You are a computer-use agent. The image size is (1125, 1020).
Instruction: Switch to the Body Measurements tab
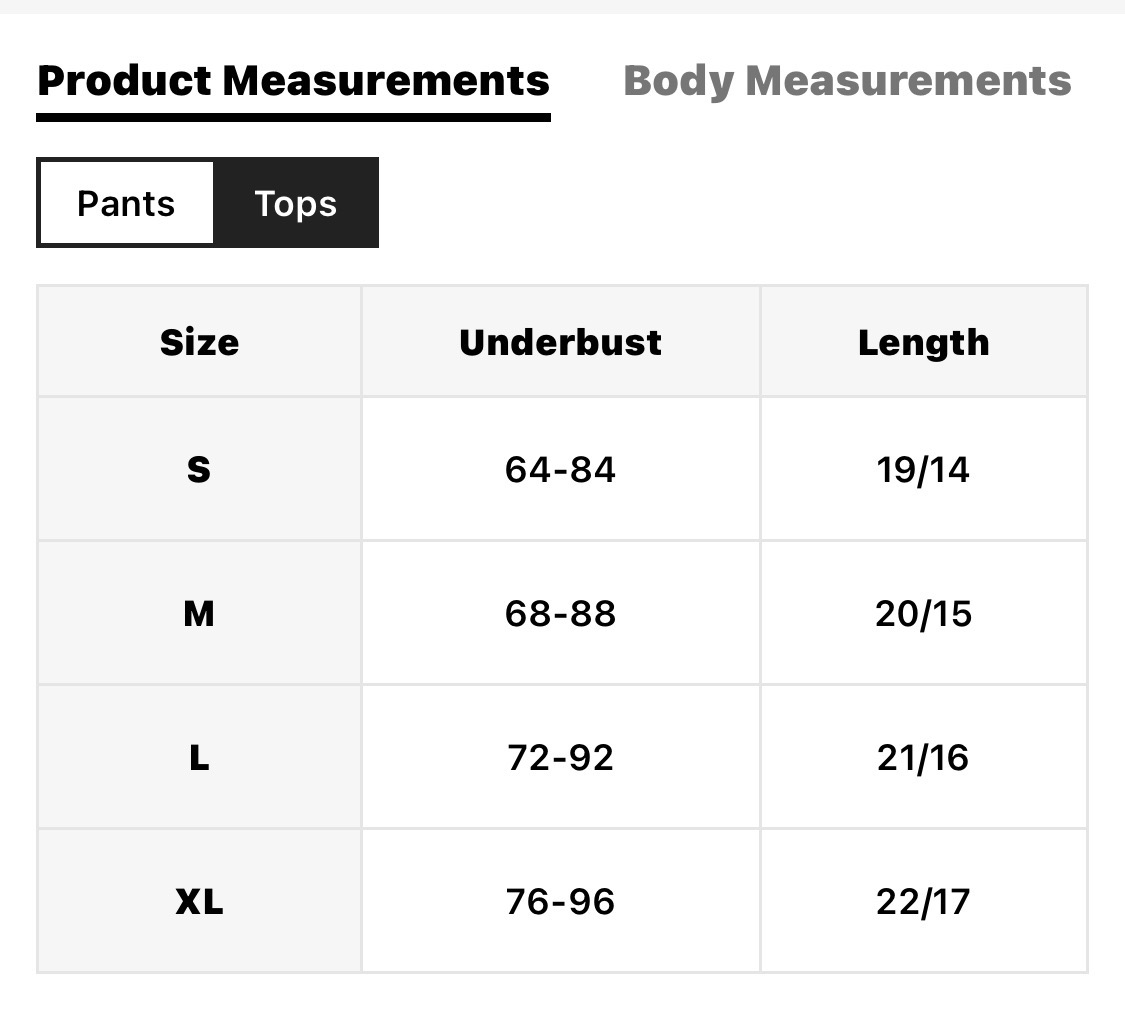tap(847, 81)
